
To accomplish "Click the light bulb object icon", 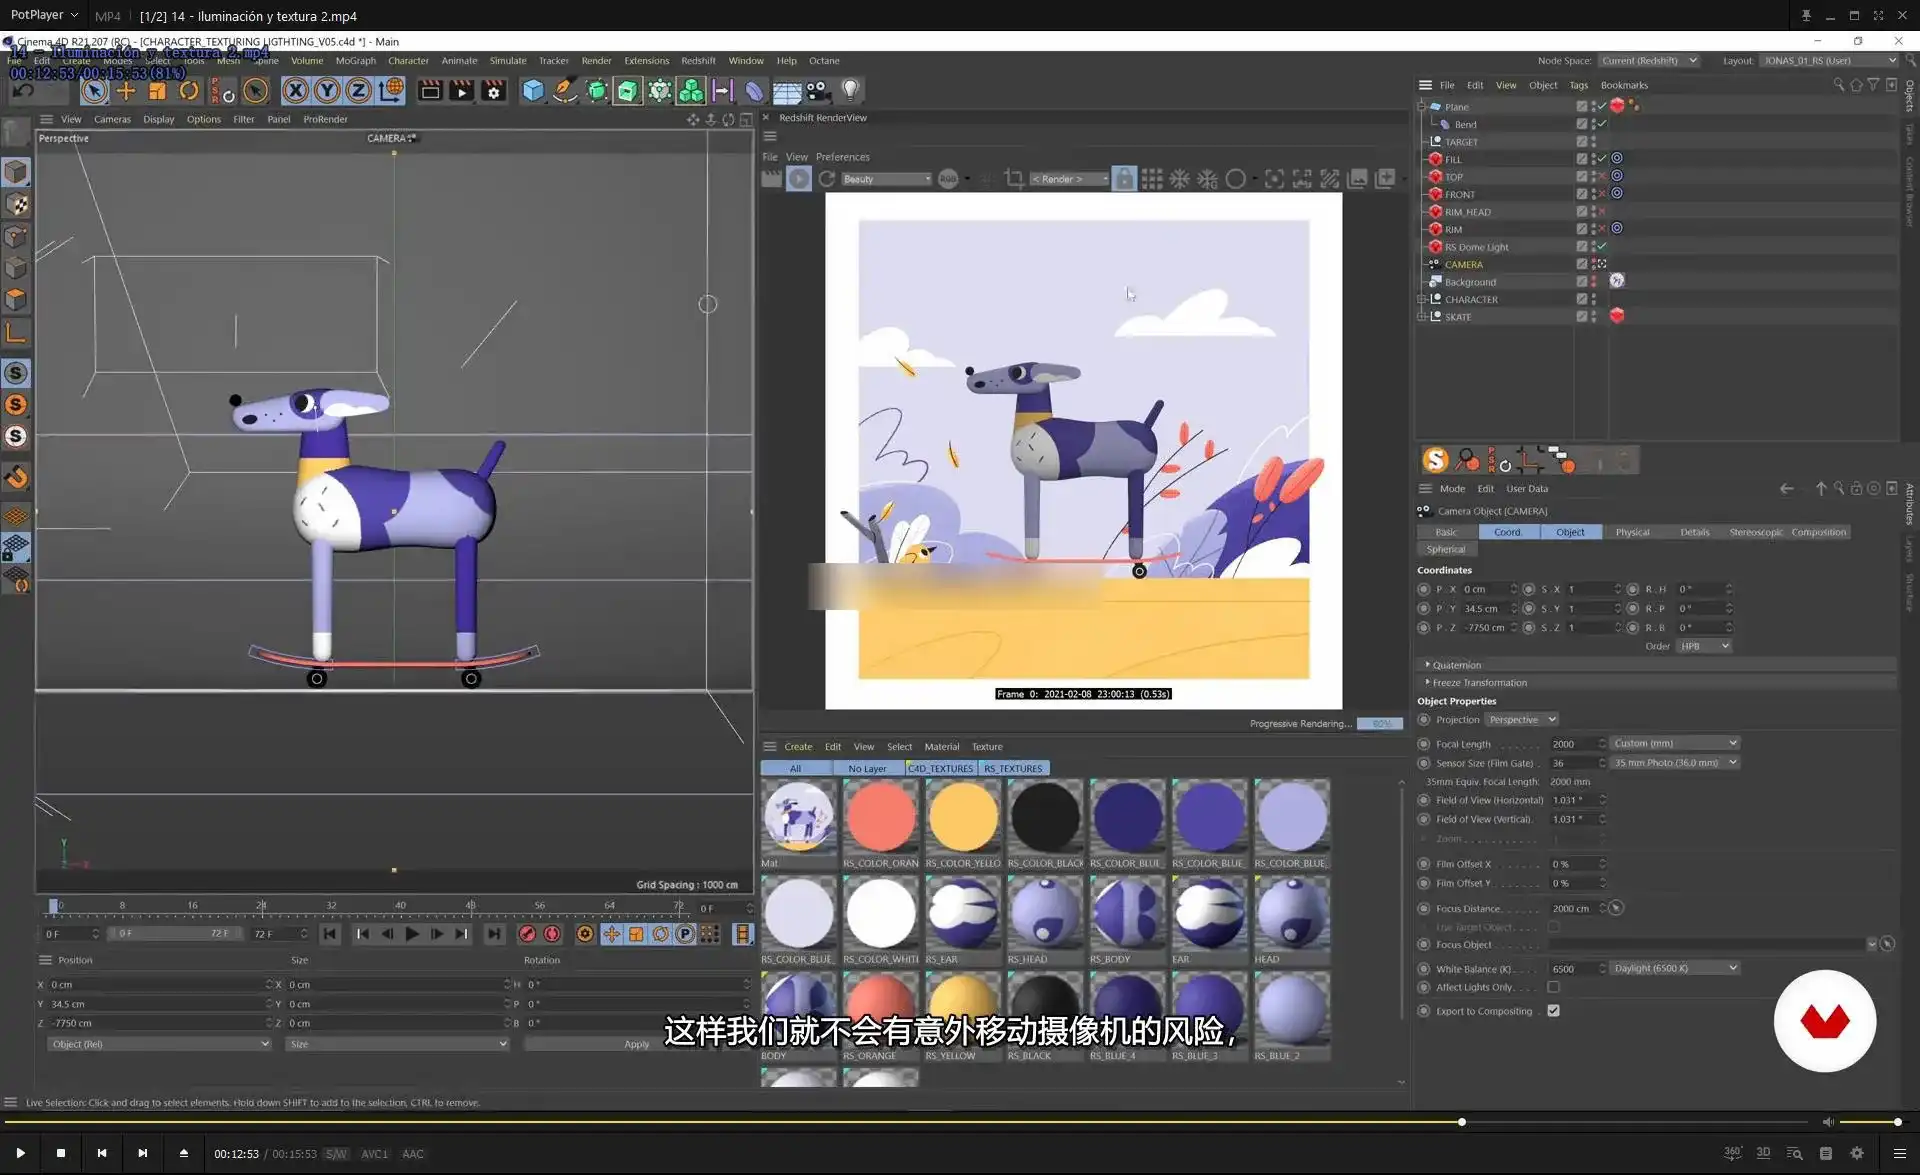I will [850, 90].
